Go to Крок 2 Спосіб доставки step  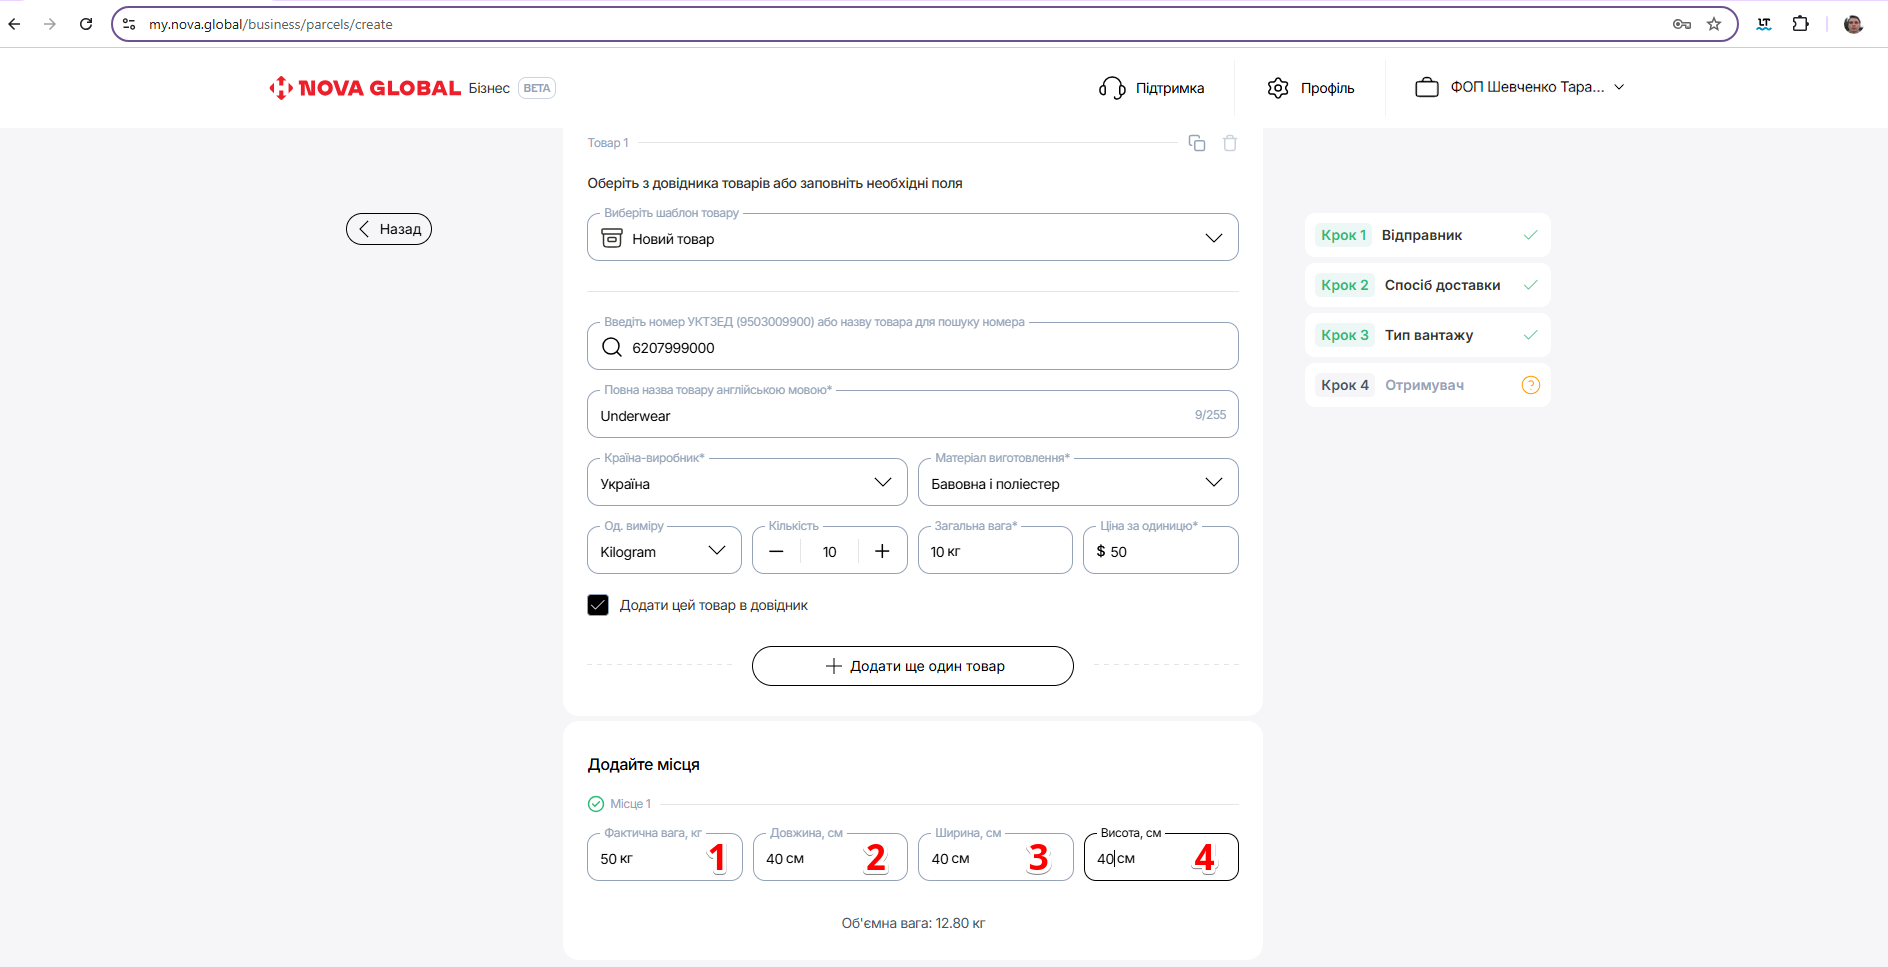pos(1426,285)
